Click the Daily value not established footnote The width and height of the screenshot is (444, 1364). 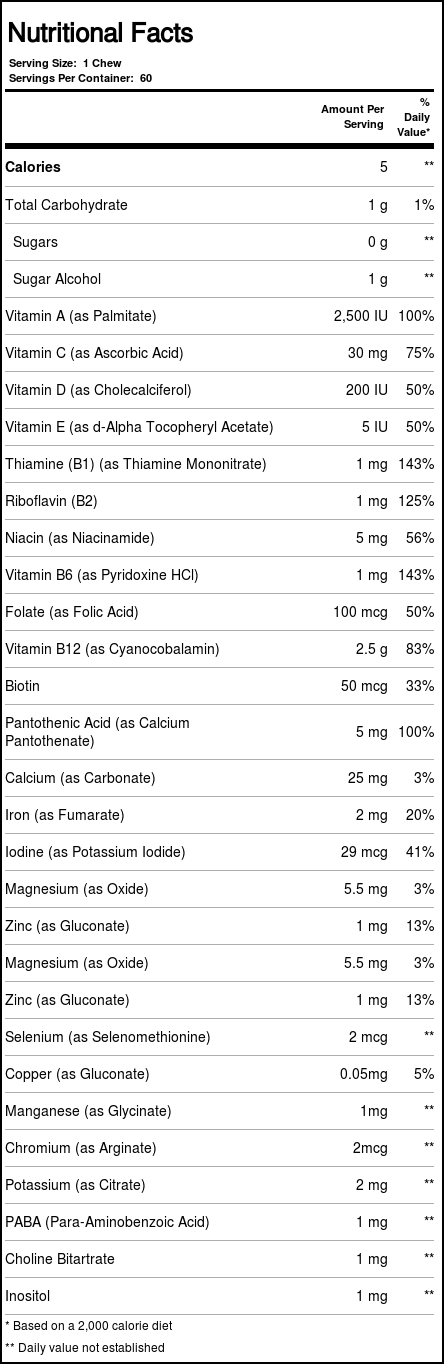(x=85, y=1347)
